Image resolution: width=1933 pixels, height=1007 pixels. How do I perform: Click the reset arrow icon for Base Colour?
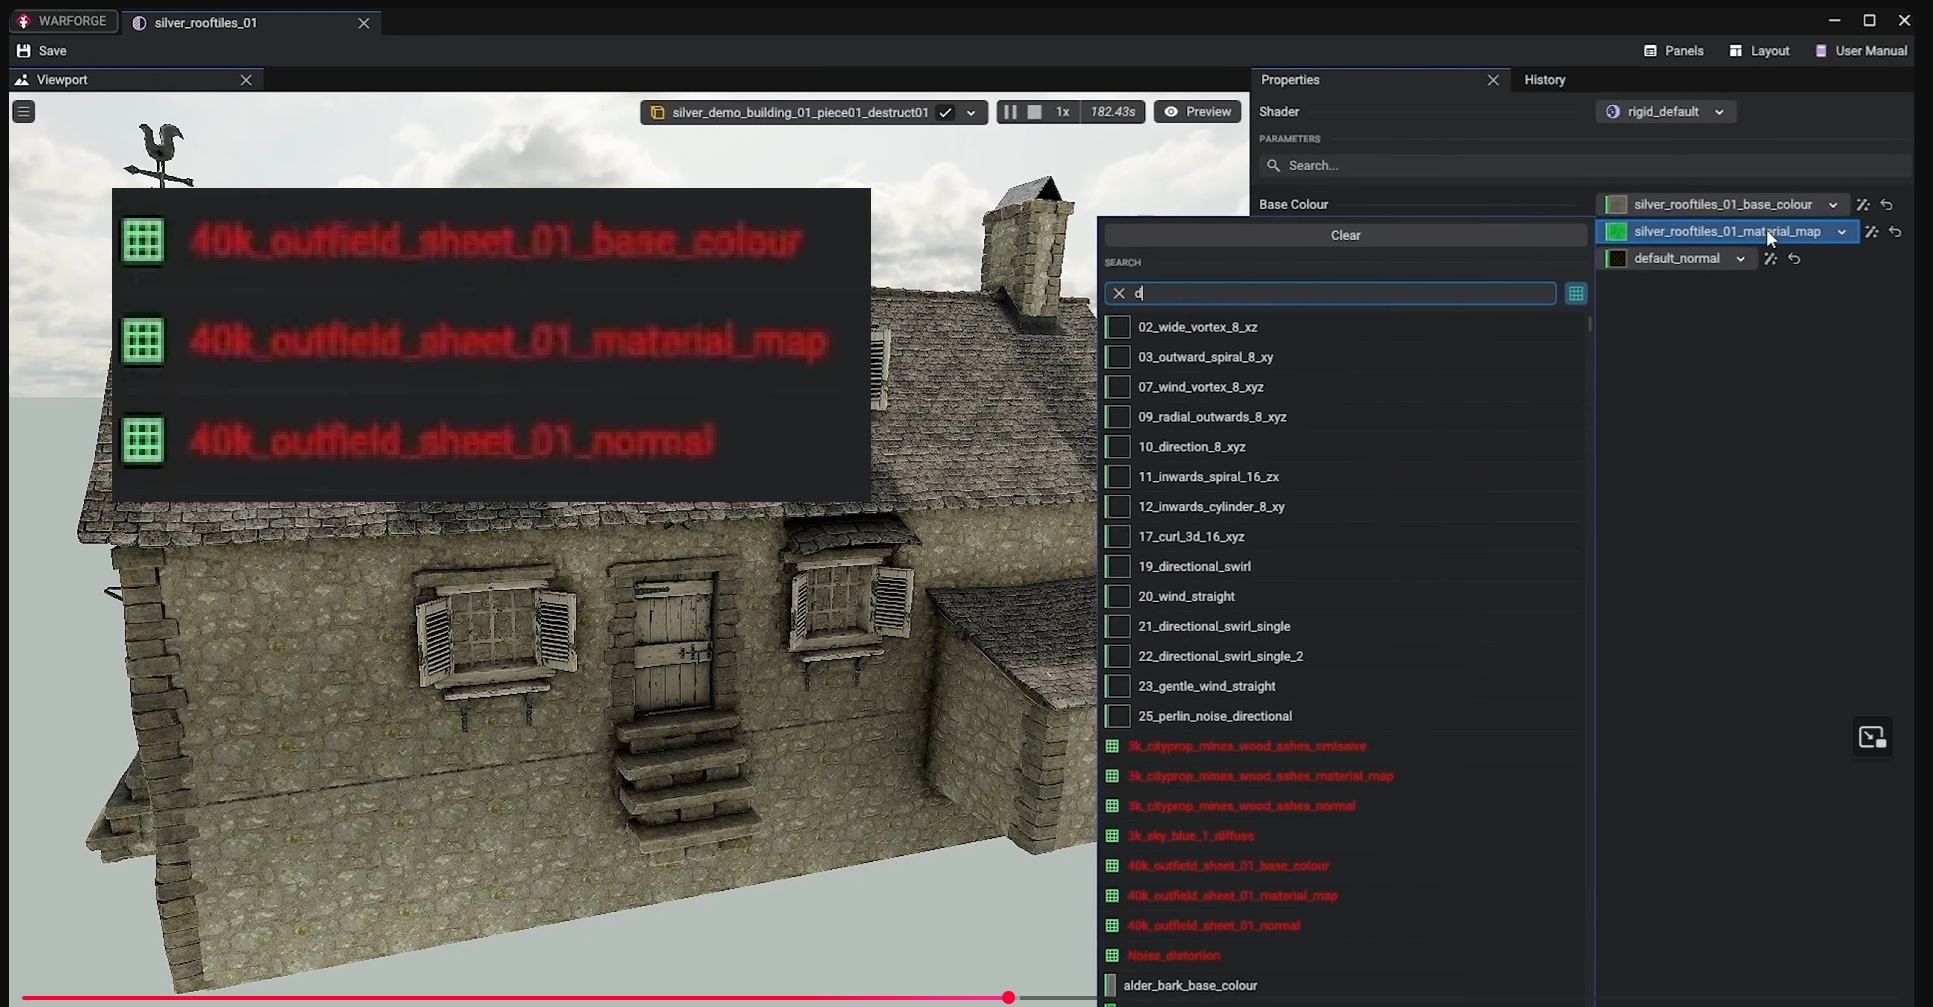(x=1887, y=205)
